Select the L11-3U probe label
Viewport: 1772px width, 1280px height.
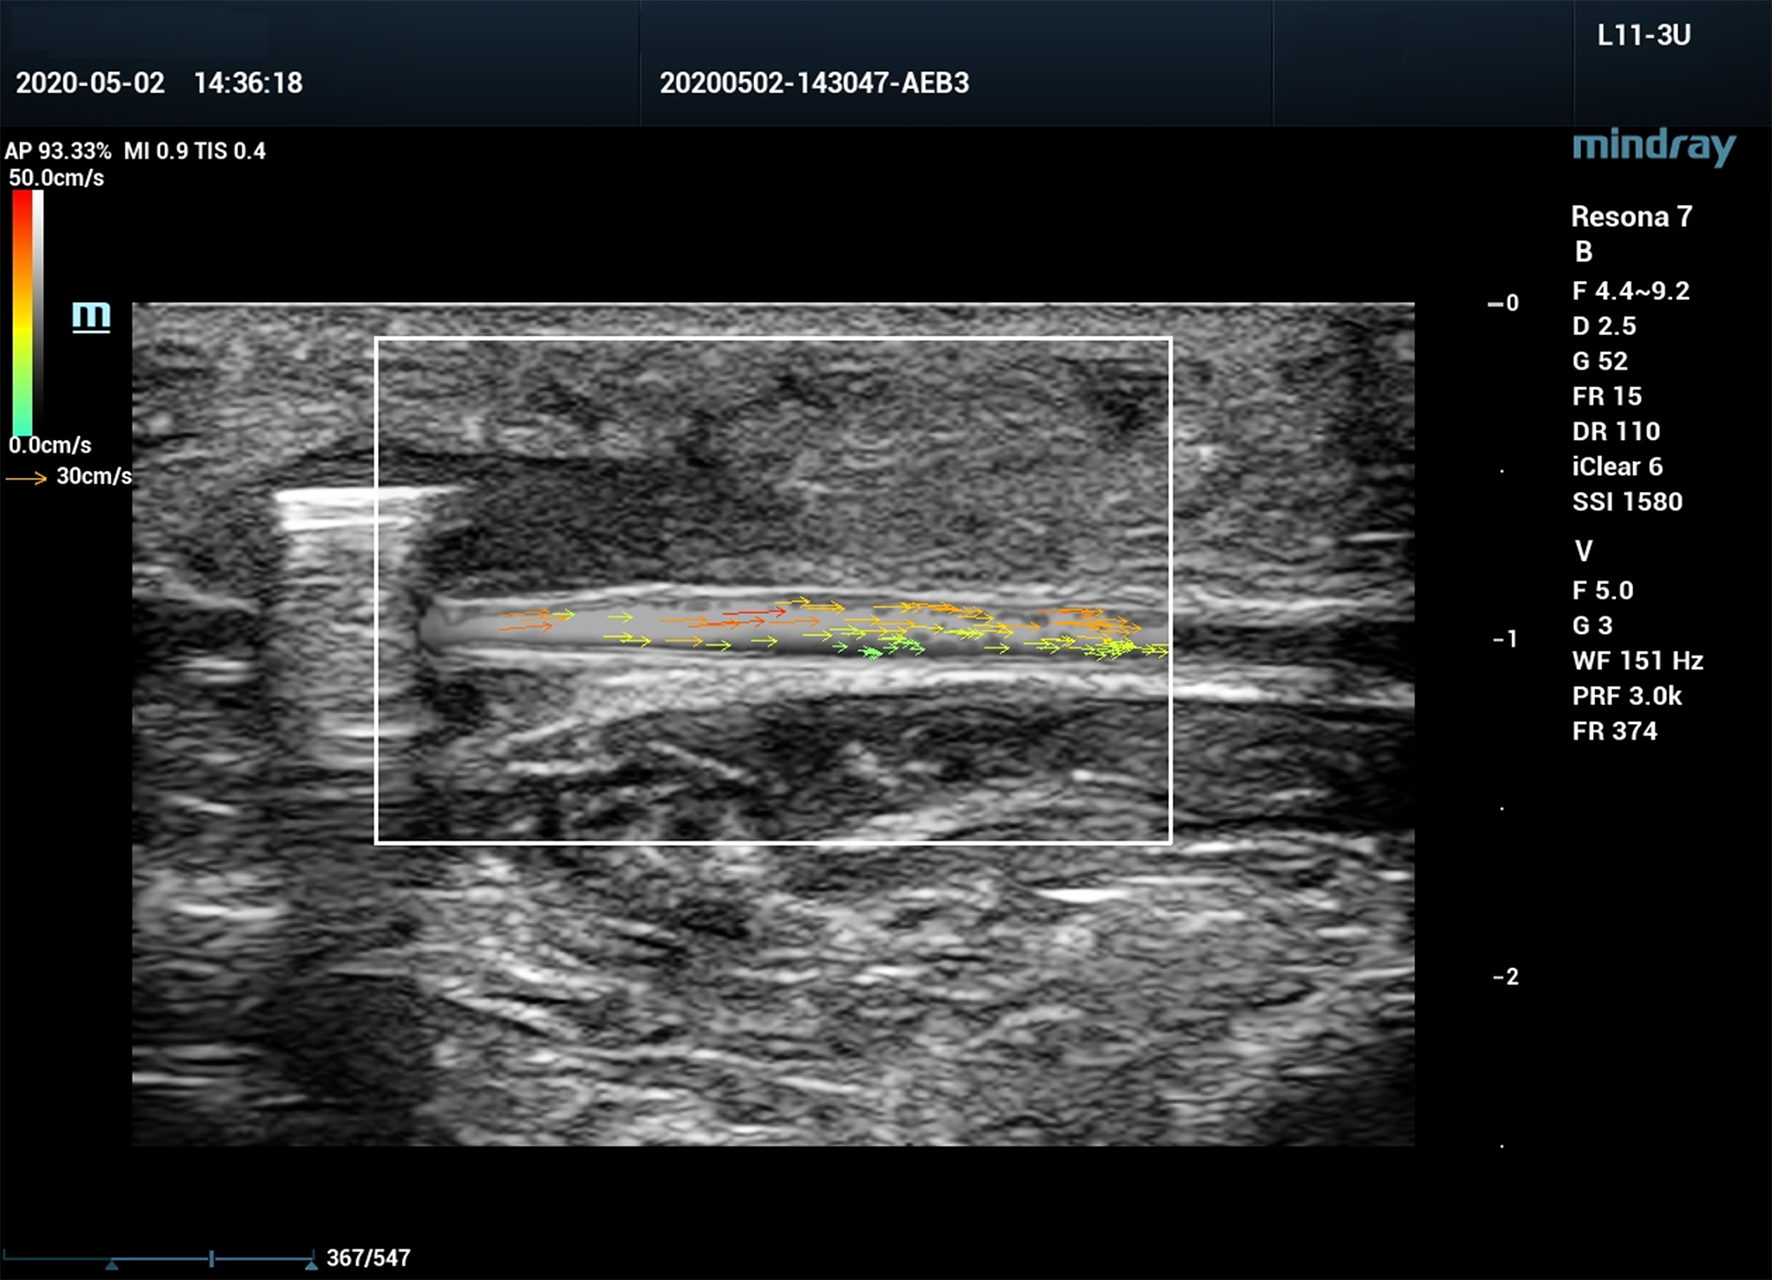1643,36
